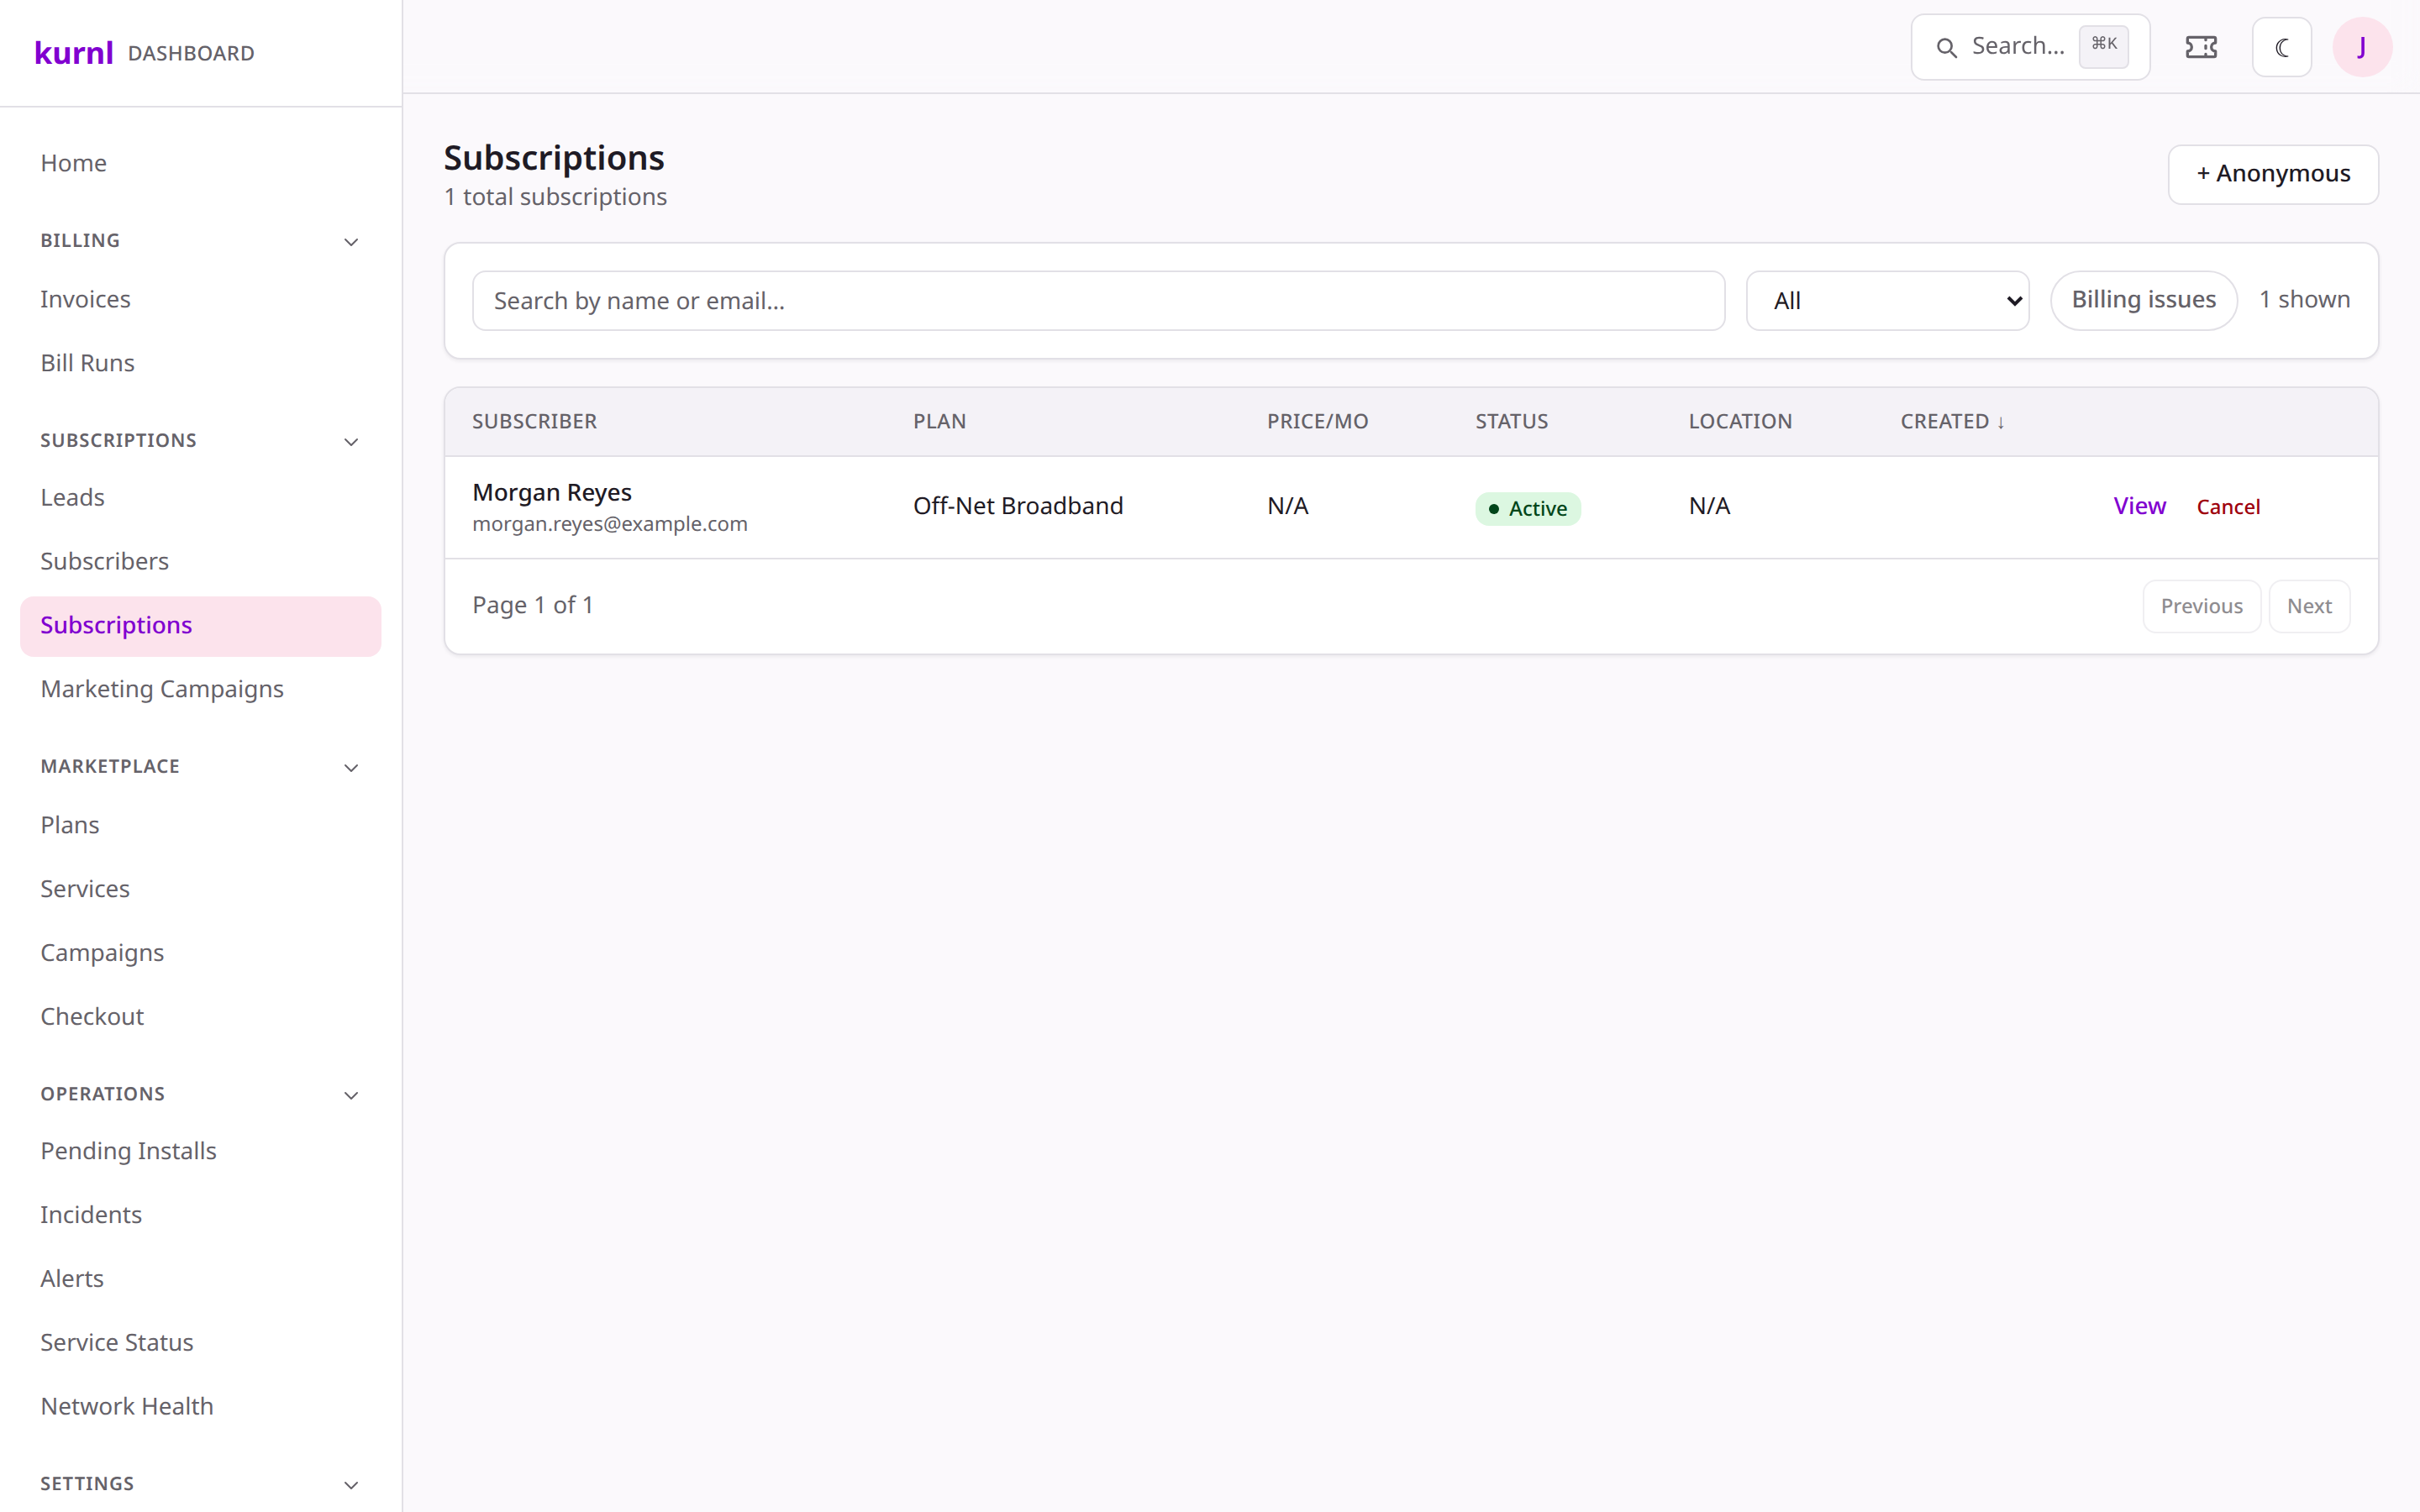Screen dimensions: 2420x1512
Task: Toggle dark mode with the moon icon
Action: 2281,47
